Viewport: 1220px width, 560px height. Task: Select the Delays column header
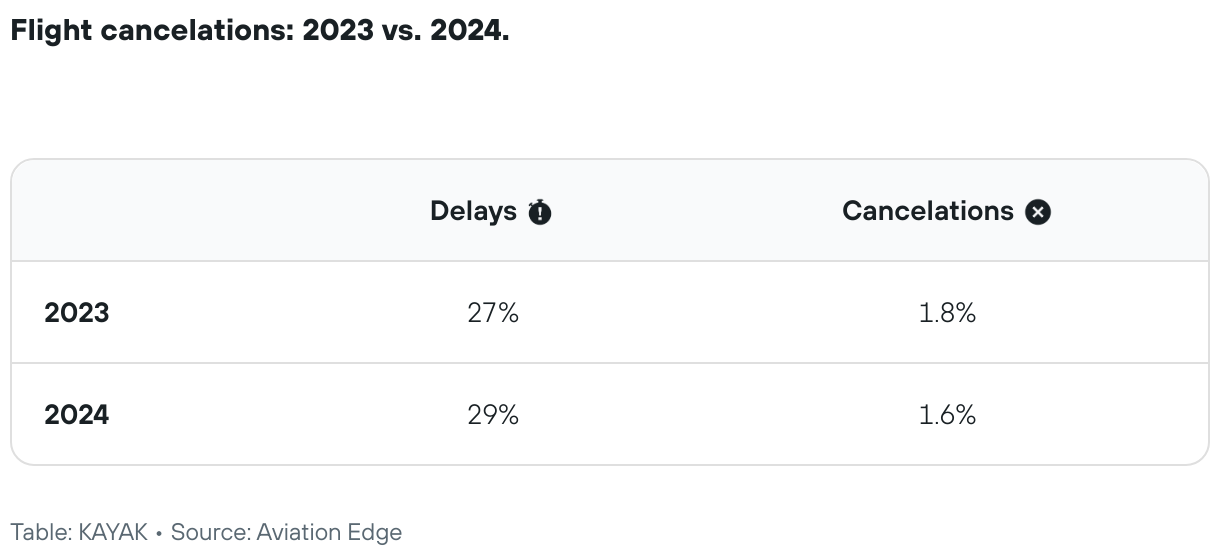(491, 212)
